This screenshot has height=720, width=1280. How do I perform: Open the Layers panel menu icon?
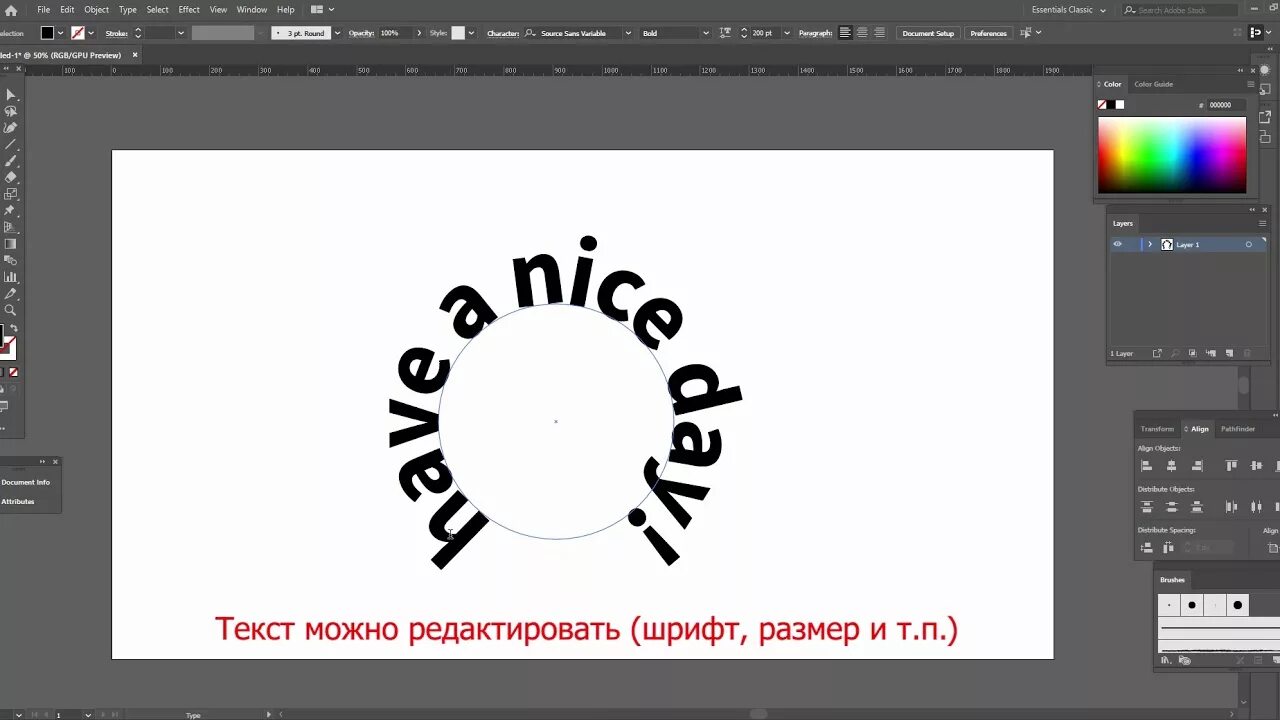(1262, 223)
